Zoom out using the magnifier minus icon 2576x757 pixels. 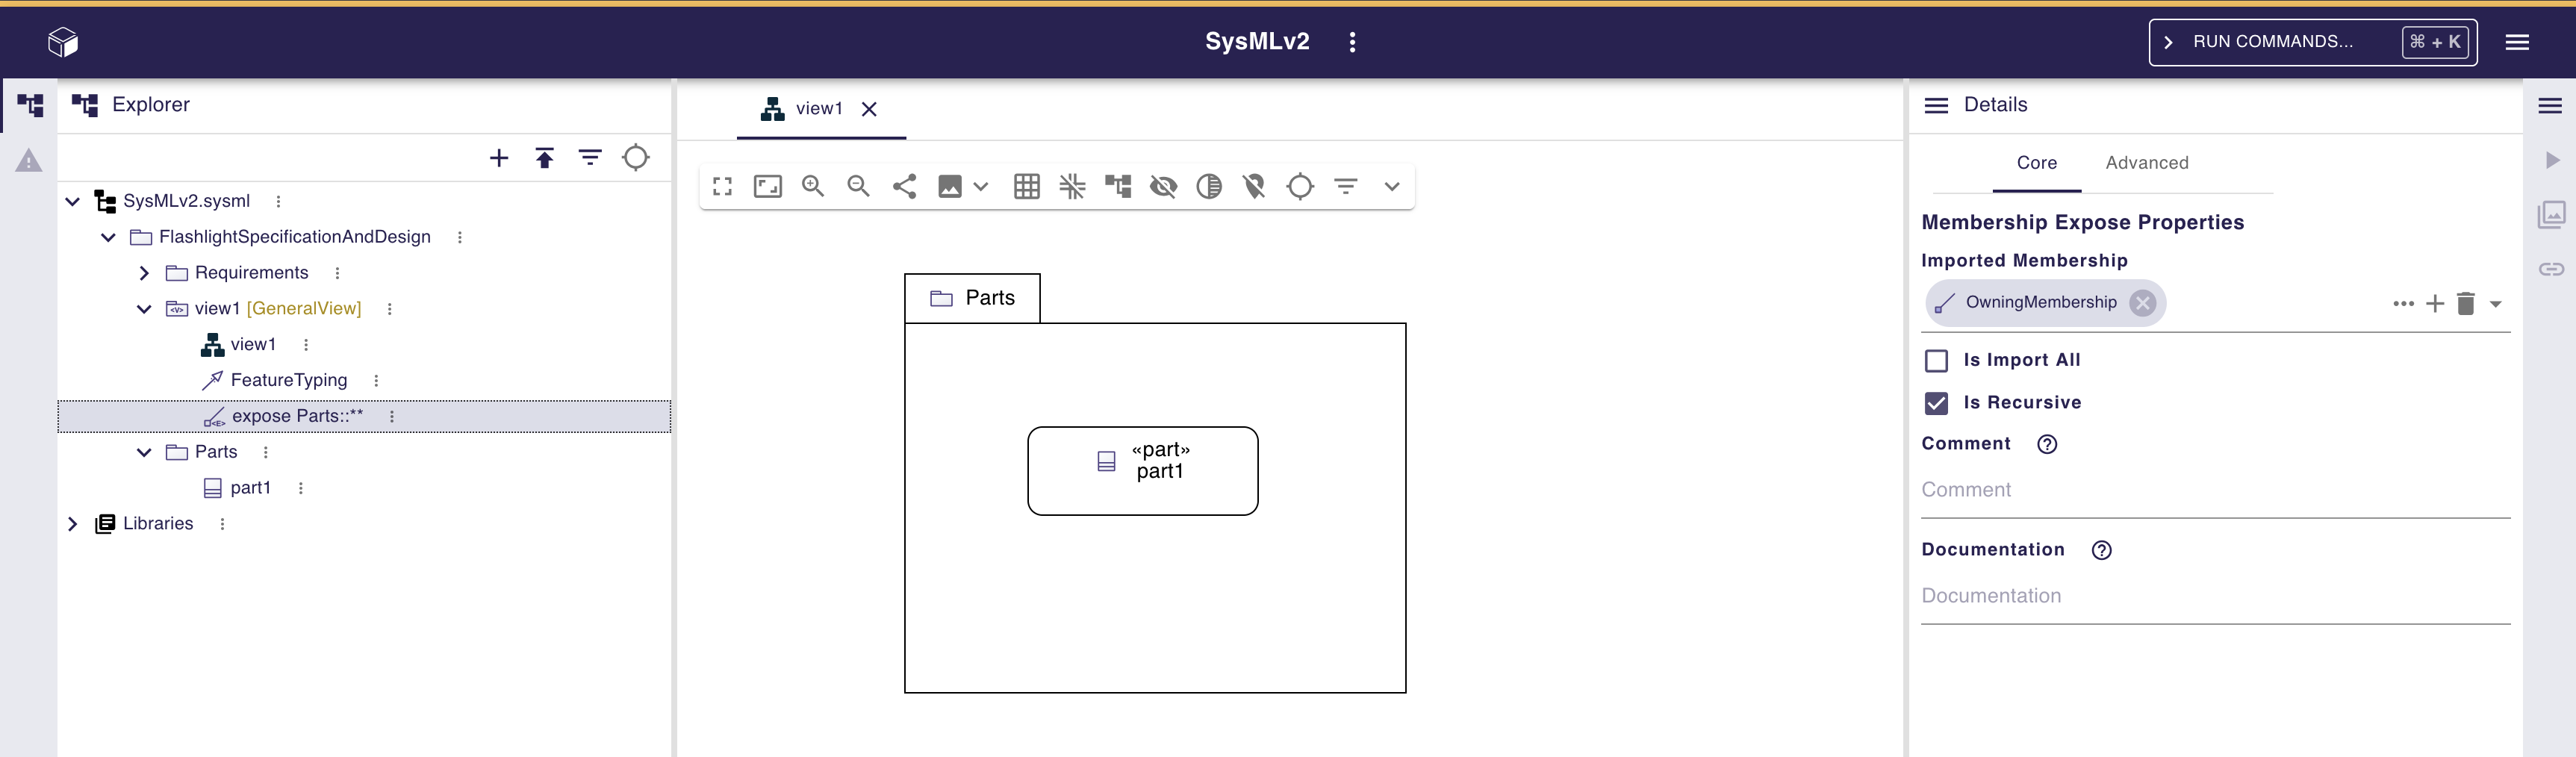tap(857, 187)
